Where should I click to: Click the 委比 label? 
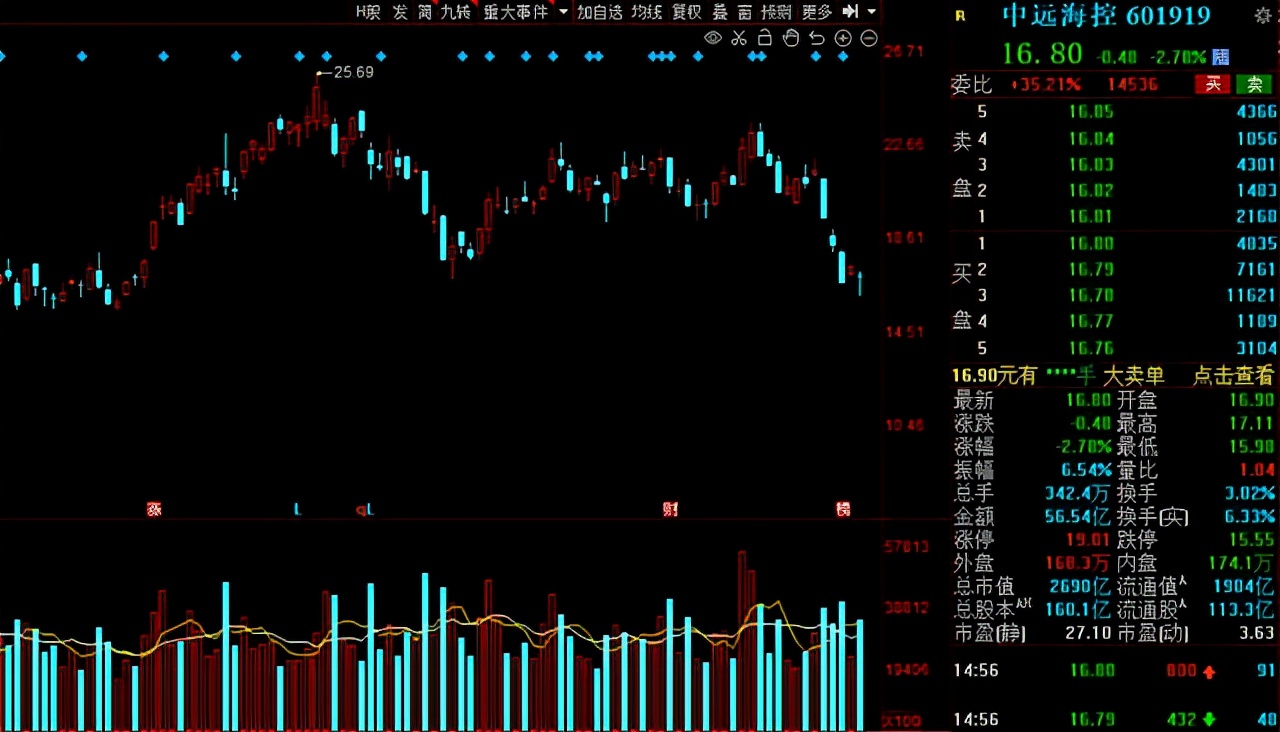[971, 85]
